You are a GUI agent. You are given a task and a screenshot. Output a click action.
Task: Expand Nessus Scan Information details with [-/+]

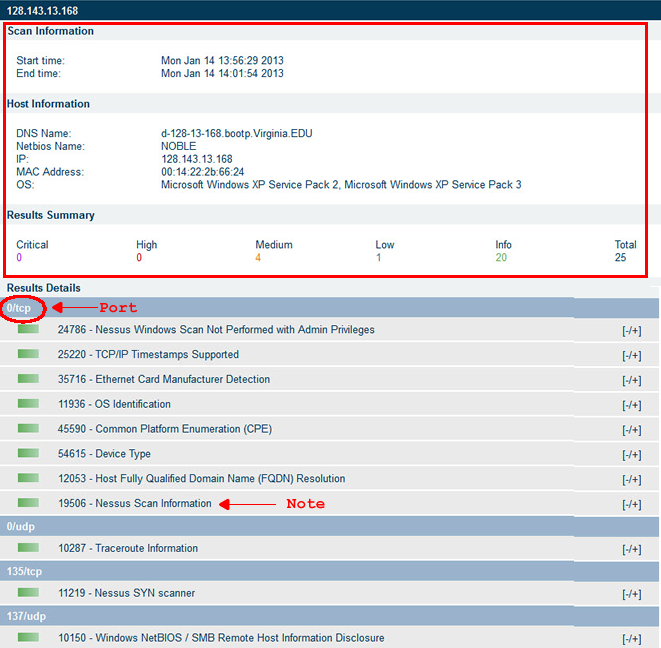(631, 505)
